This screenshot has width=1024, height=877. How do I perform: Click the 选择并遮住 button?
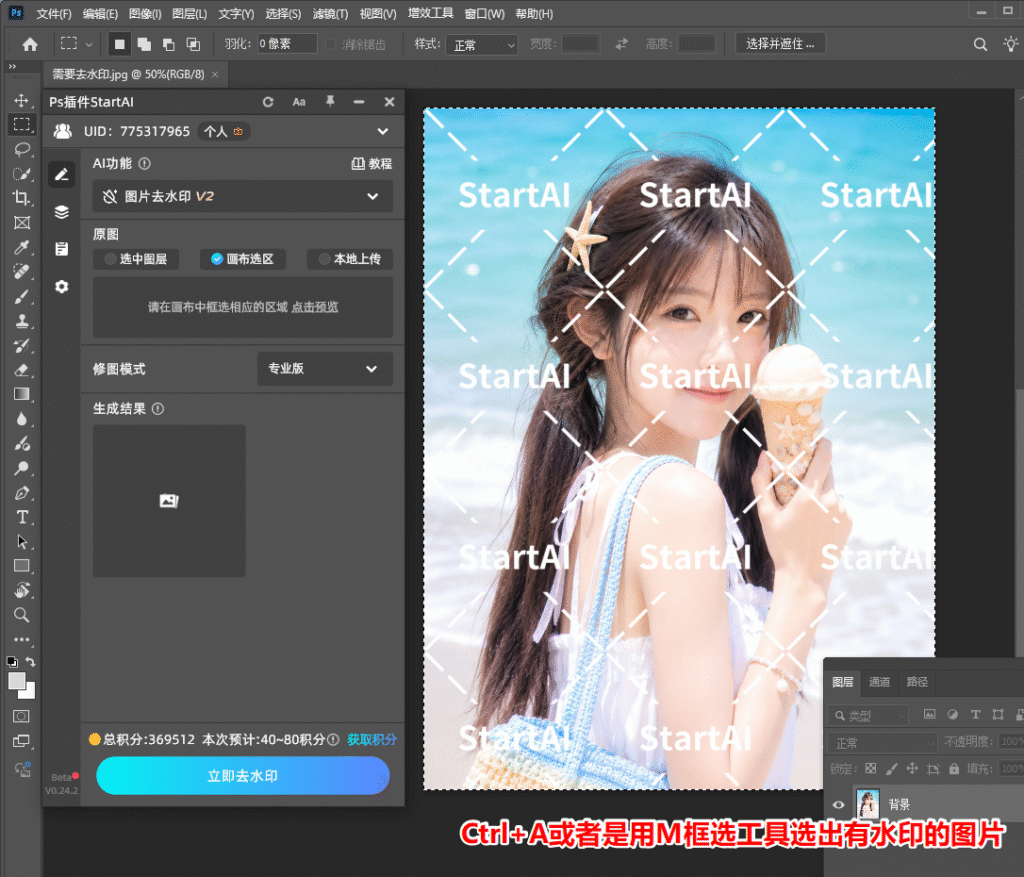(x=780, y=44)
